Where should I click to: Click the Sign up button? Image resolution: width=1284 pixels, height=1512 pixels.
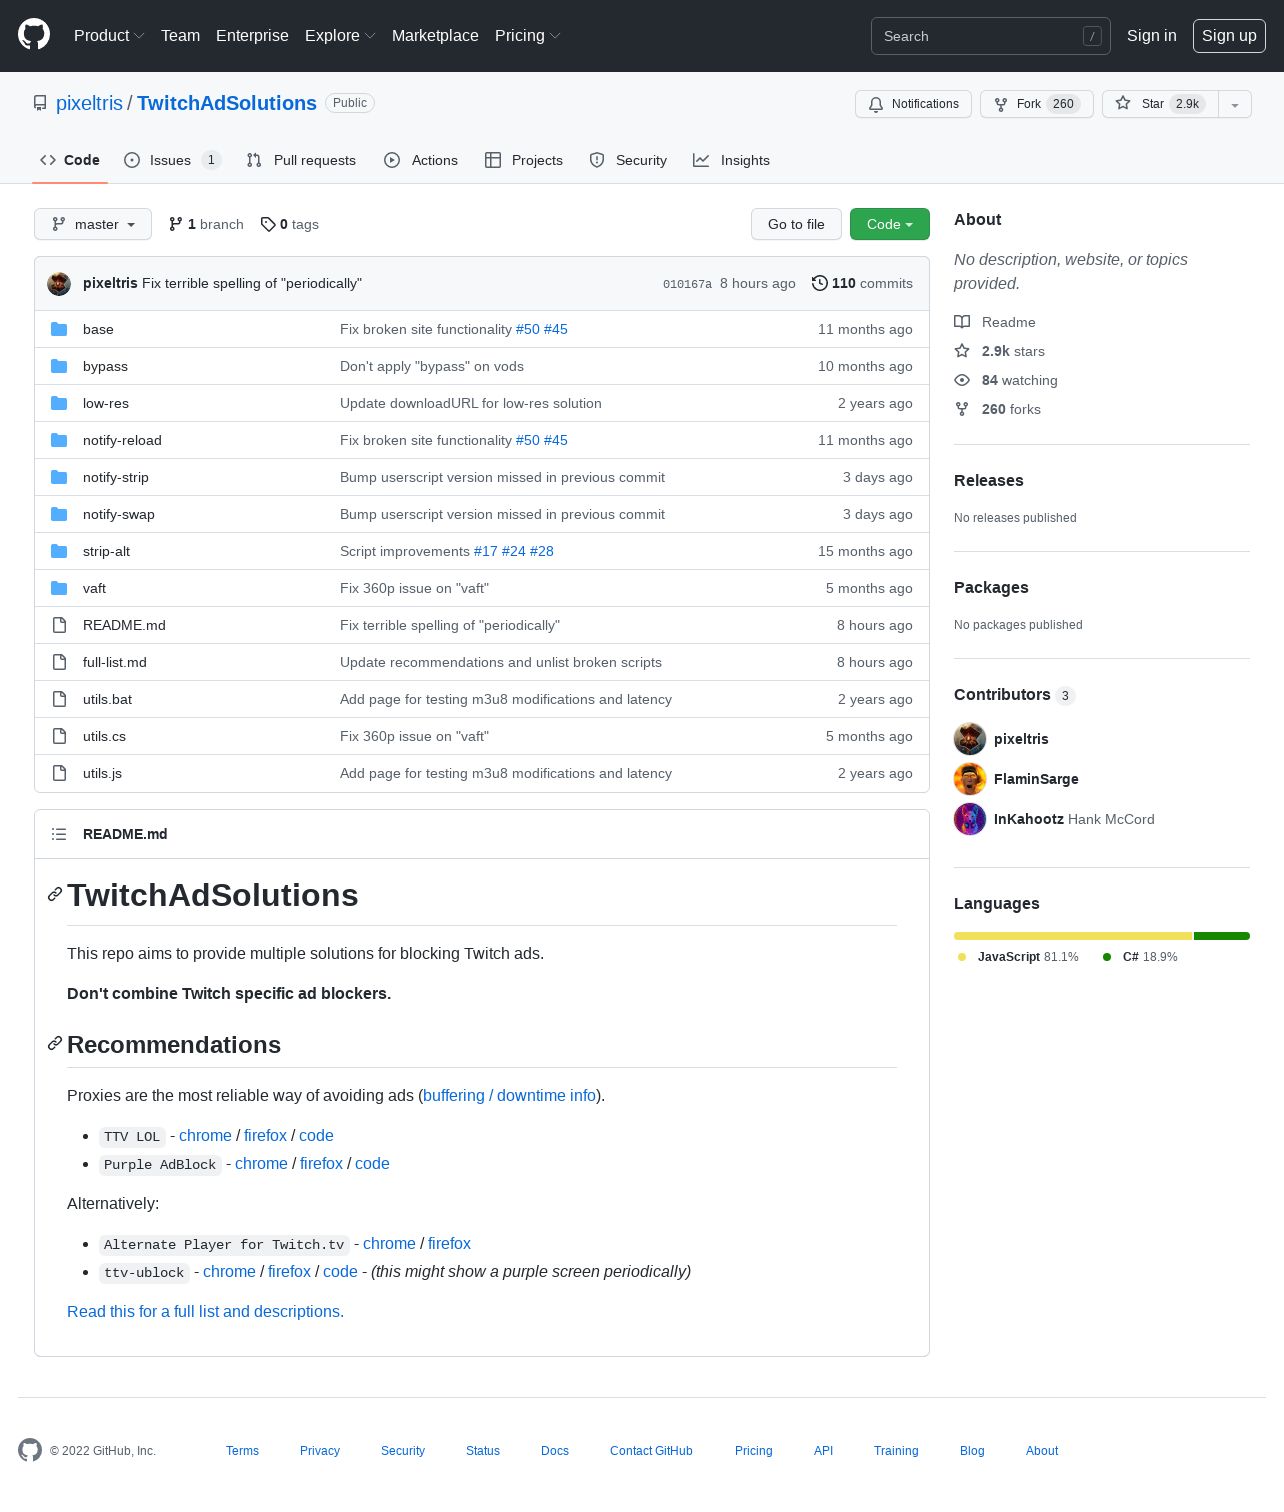[1229, 35]
